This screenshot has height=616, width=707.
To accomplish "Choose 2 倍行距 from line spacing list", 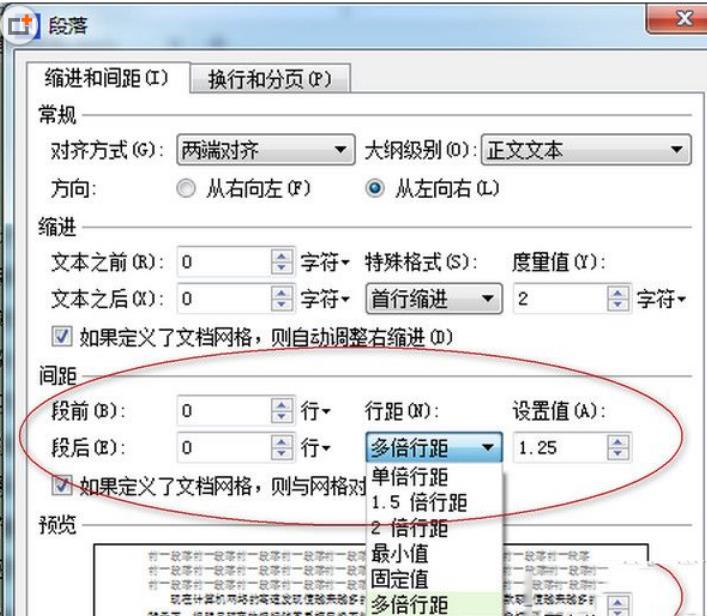I will 434,528.
